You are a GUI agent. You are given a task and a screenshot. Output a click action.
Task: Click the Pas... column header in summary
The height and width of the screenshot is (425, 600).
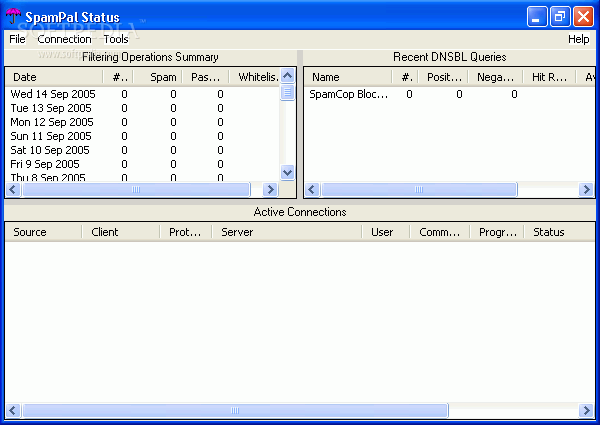point(205,77)
